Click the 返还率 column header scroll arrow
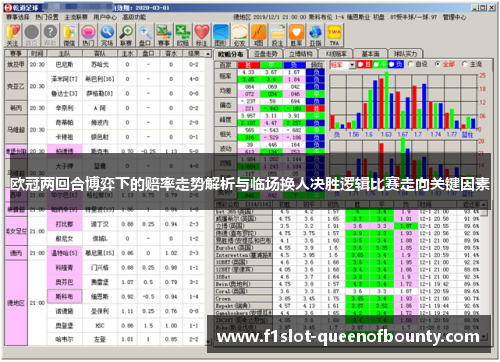 (x=483, y=204)
